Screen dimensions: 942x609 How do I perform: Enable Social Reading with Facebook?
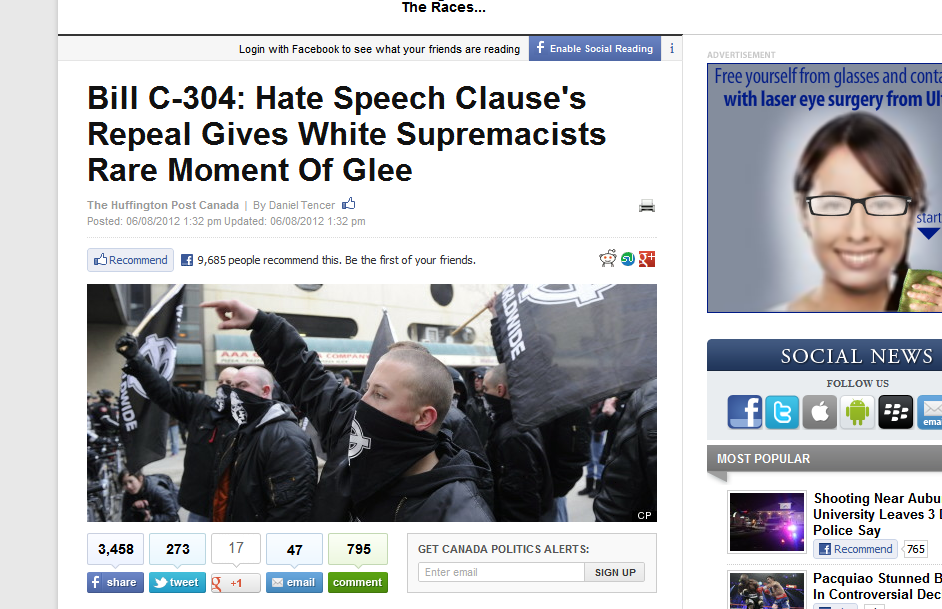point(595,49)
